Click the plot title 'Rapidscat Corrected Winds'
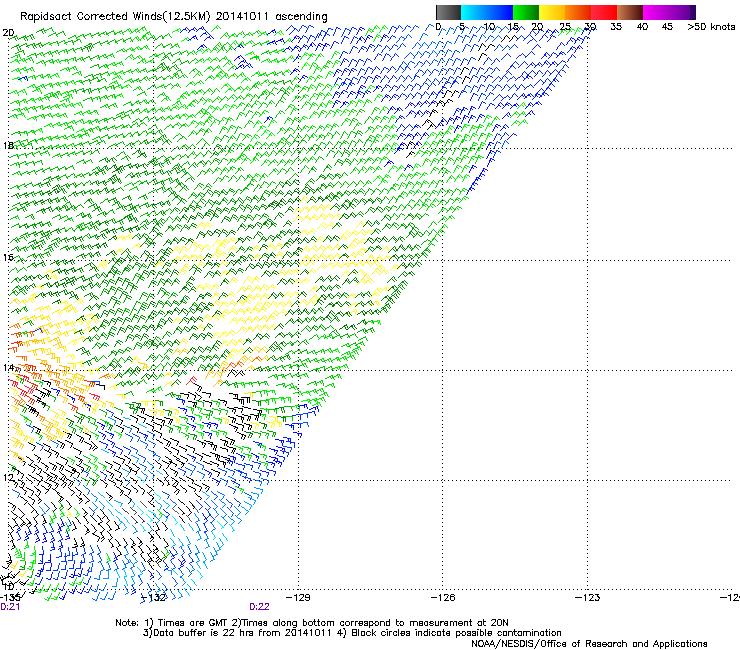740x650 pixels. coord(91,16)
